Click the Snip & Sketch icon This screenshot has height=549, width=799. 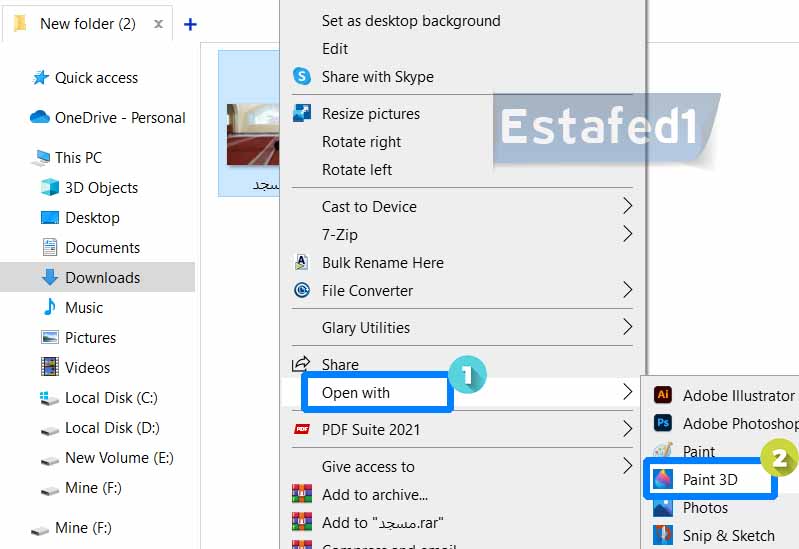coord(663,535)
